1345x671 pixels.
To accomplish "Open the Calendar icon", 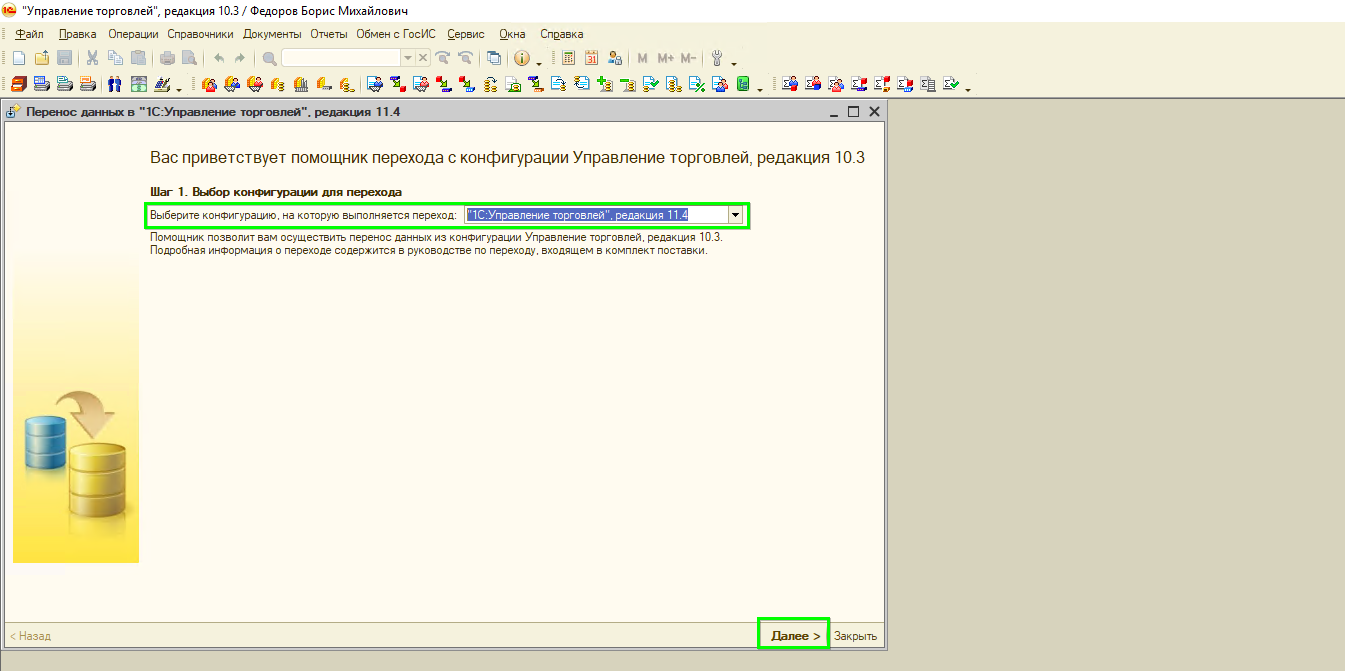I will [x=591, y=58].
